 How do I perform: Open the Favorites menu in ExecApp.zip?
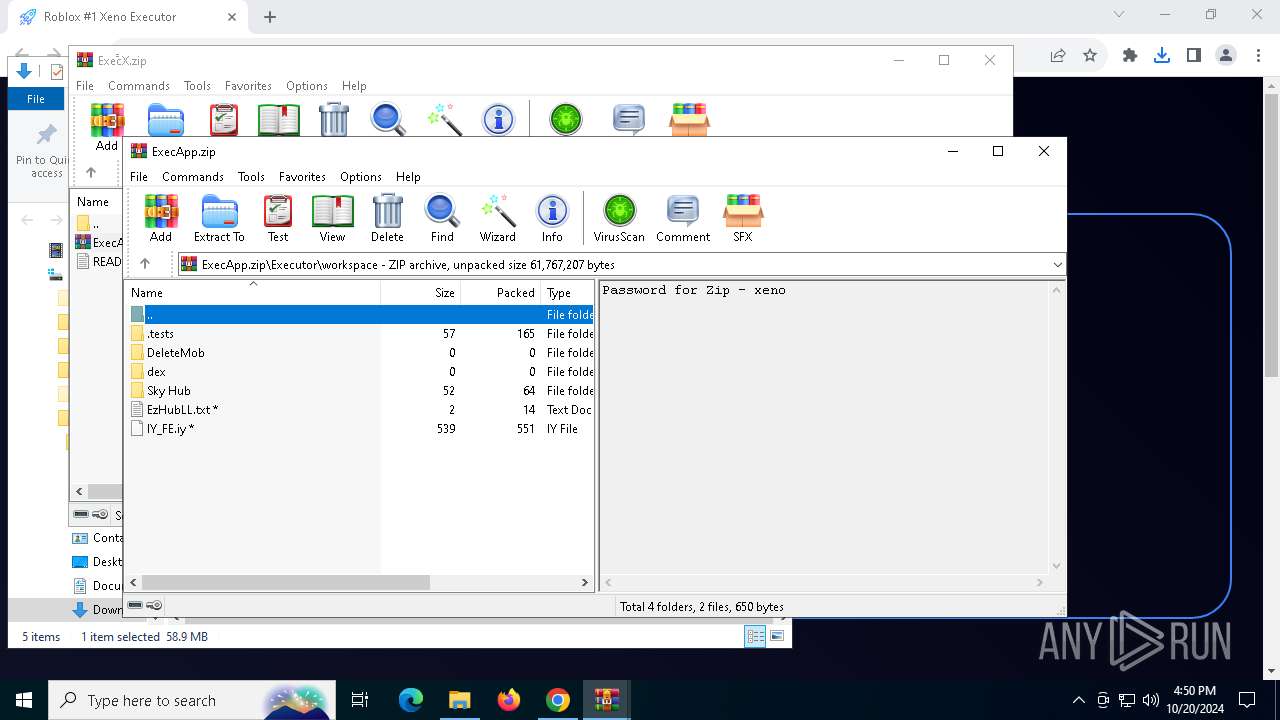(x=302, y=176)
